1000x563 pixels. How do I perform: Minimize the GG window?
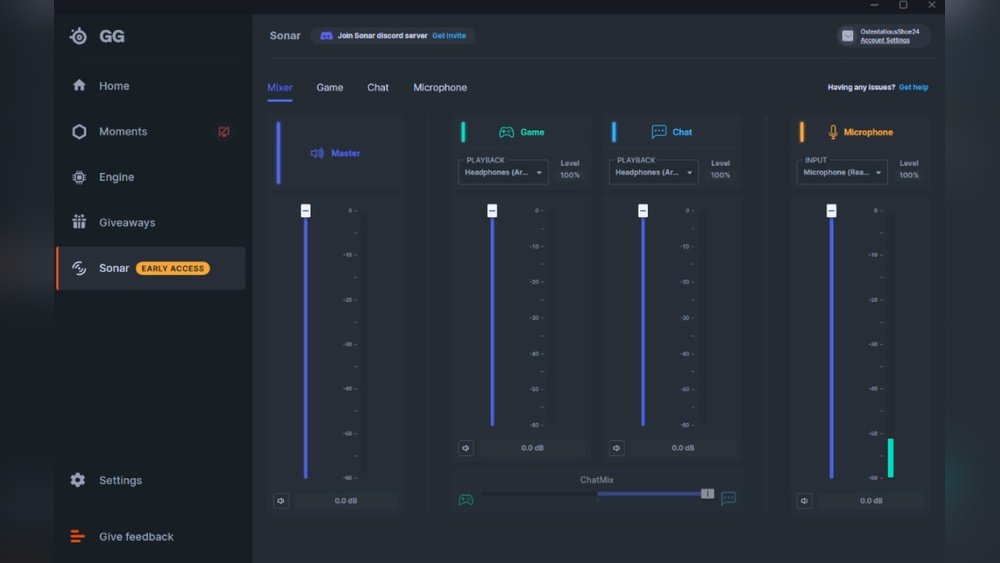(x=874, y=5)
